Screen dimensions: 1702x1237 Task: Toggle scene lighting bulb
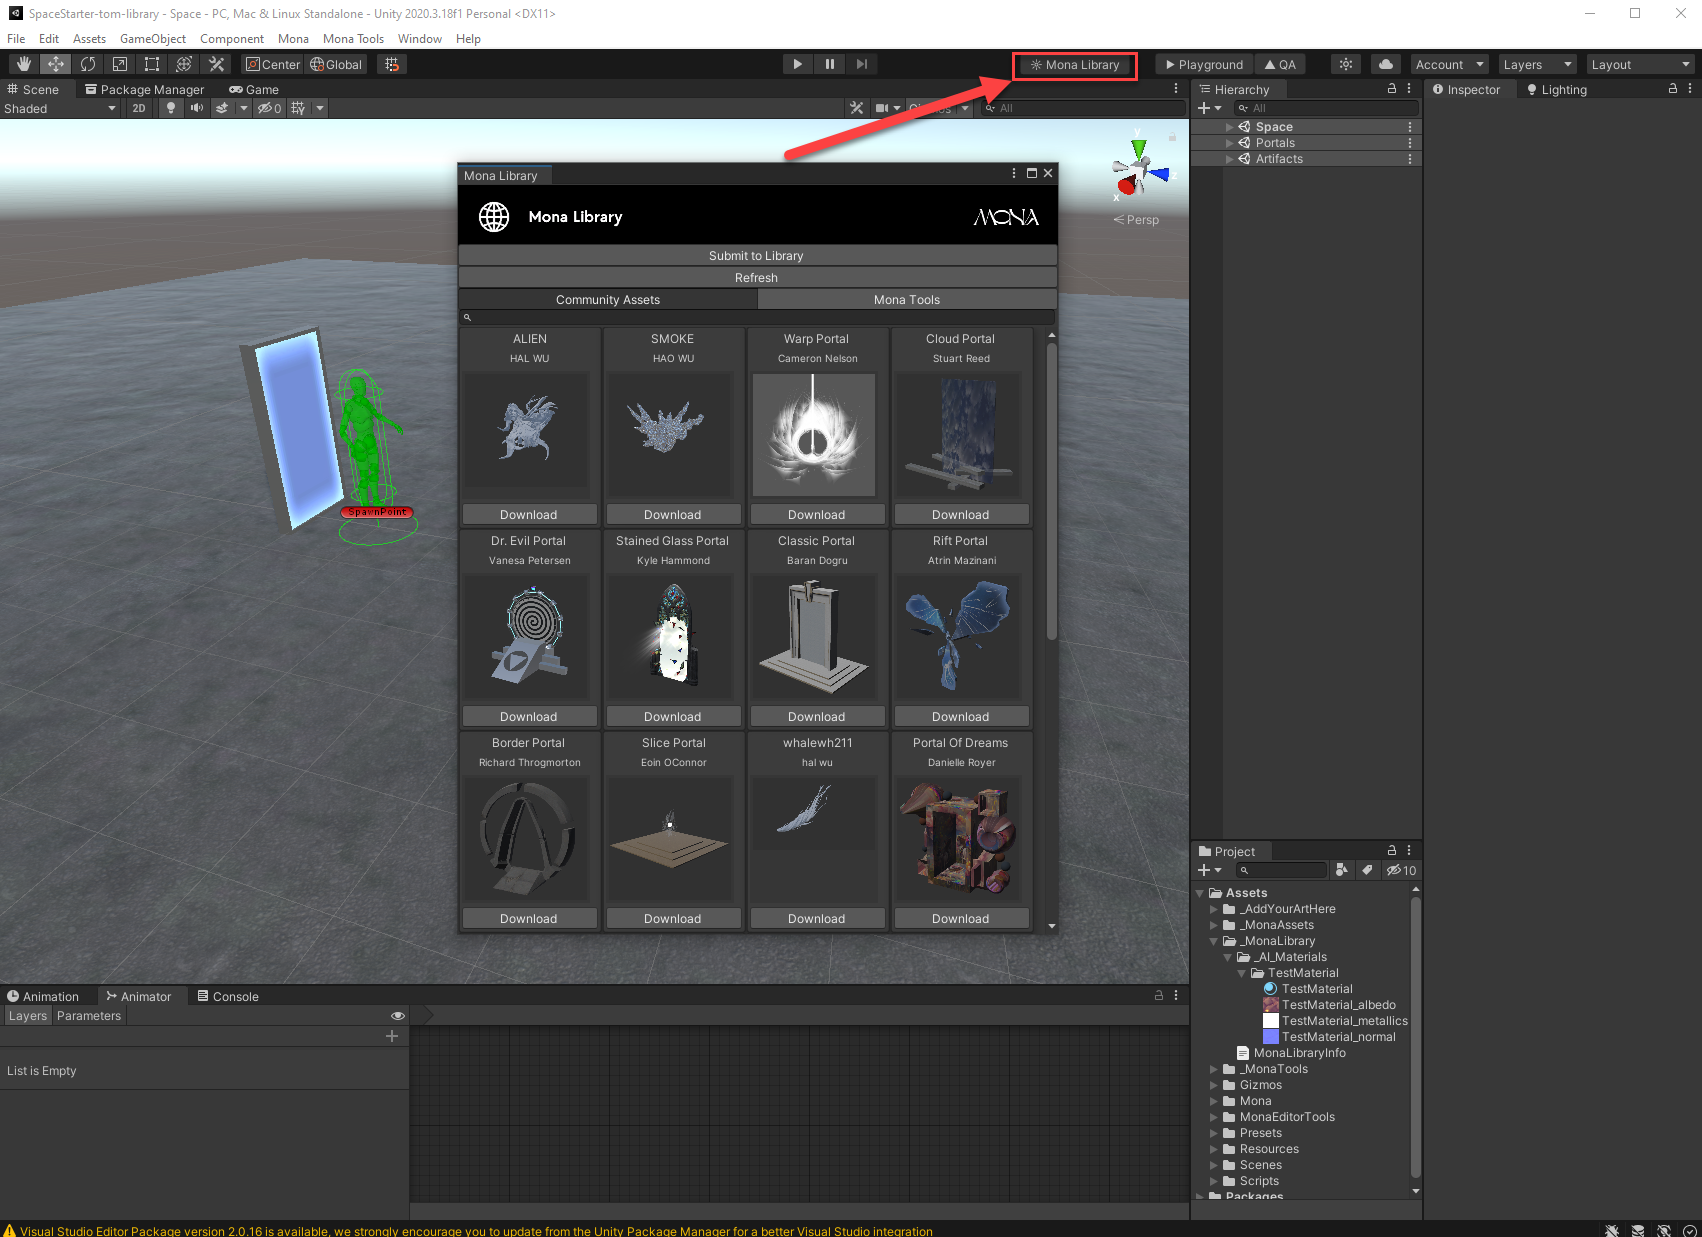171,108
